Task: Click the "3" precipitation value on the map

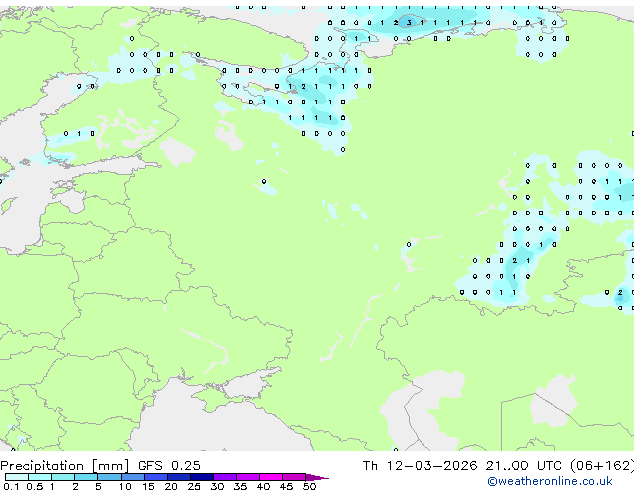Action: (x=409, y=23)
